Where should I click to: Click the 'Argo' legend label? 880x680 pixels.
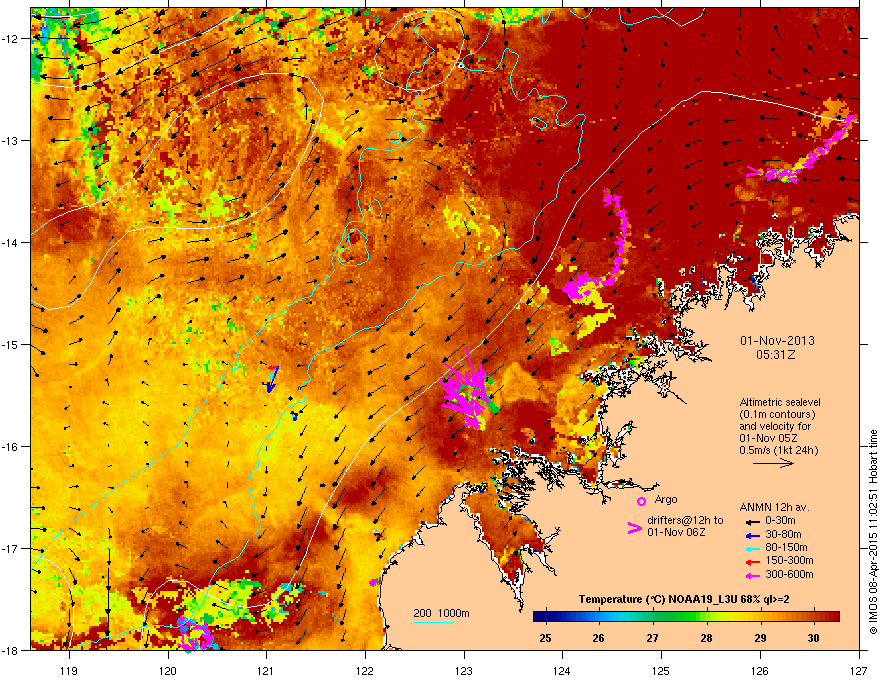[666, 499]
